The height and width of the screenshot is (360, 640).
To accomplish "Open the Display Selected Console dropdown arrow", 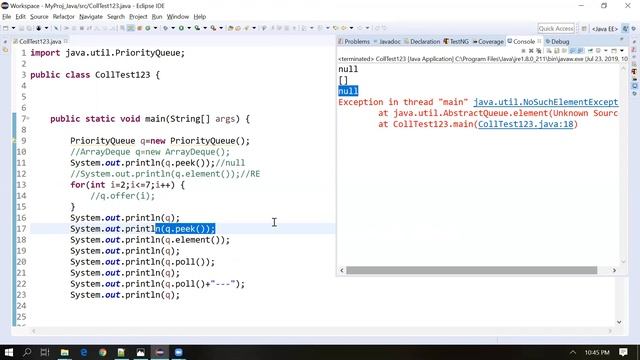I will (606, 51).
